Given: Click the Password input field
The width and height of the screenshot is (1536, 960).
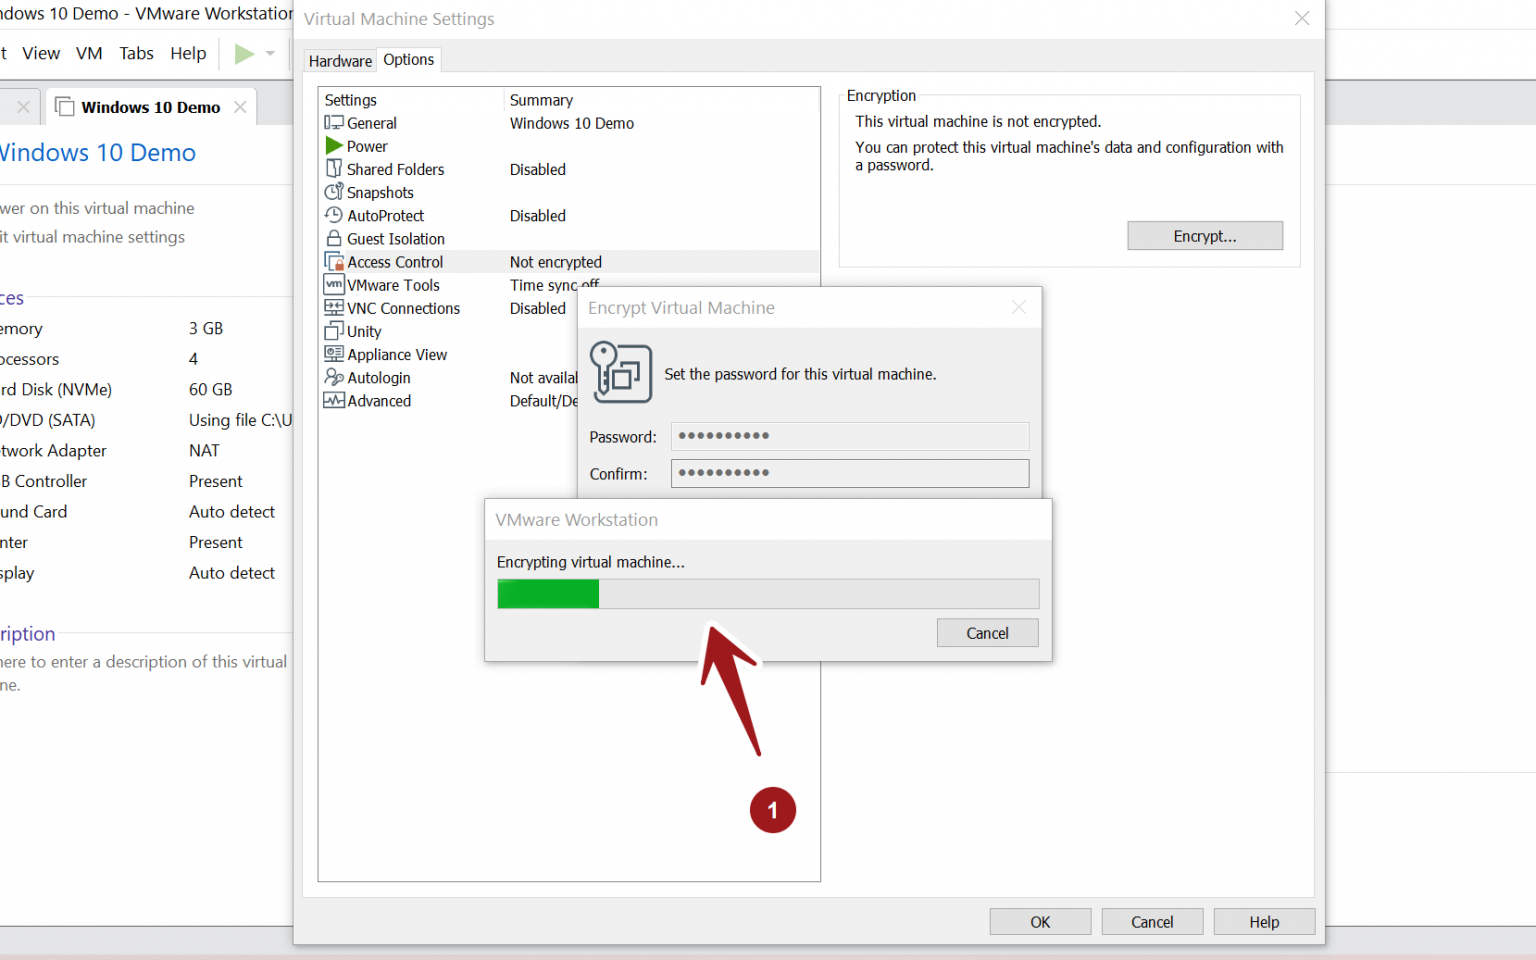Looking at the screenshot, I should tap(849, 436).
